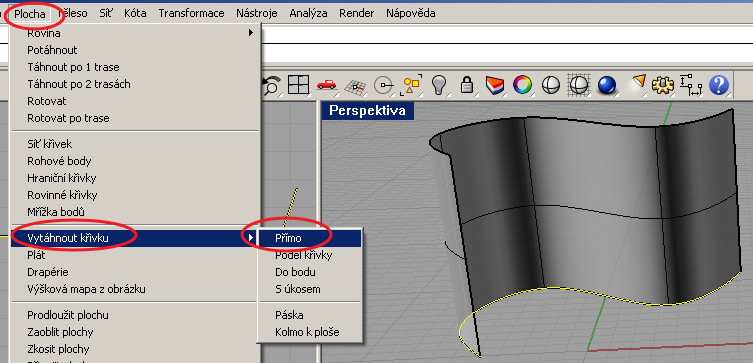
Task: Click the select objects shapes icon
Action: [412, 85]
